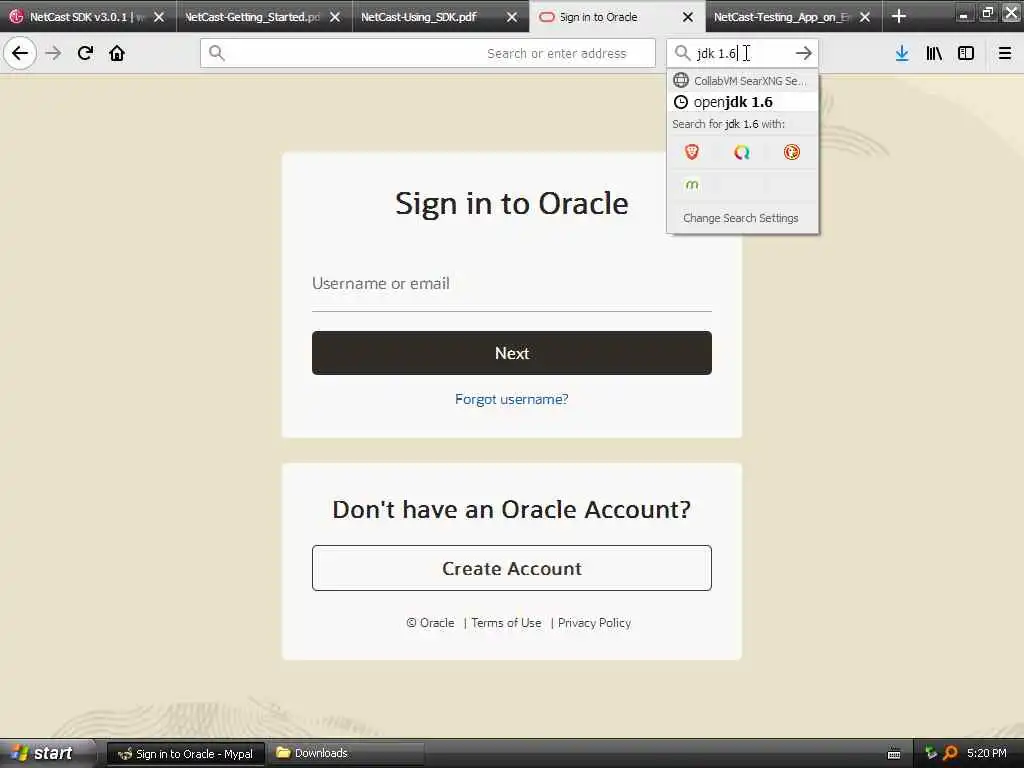Reload the current page

click(x=85, y=53)
